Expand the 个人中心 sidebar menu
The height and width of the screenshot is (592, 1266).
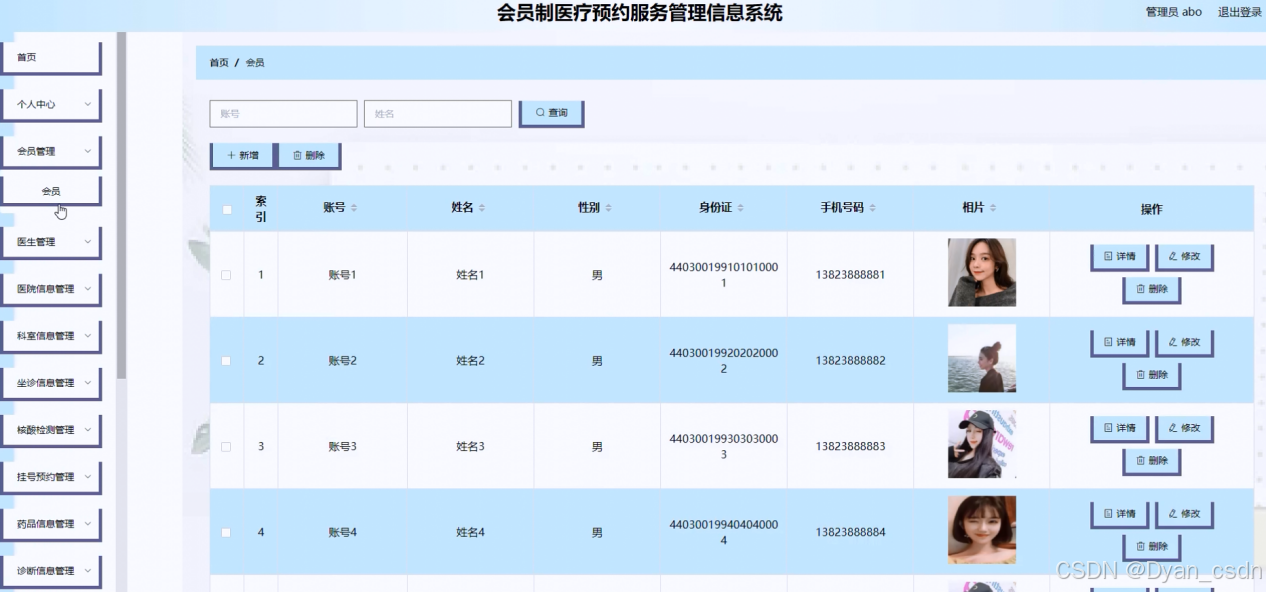coord(51,104)
